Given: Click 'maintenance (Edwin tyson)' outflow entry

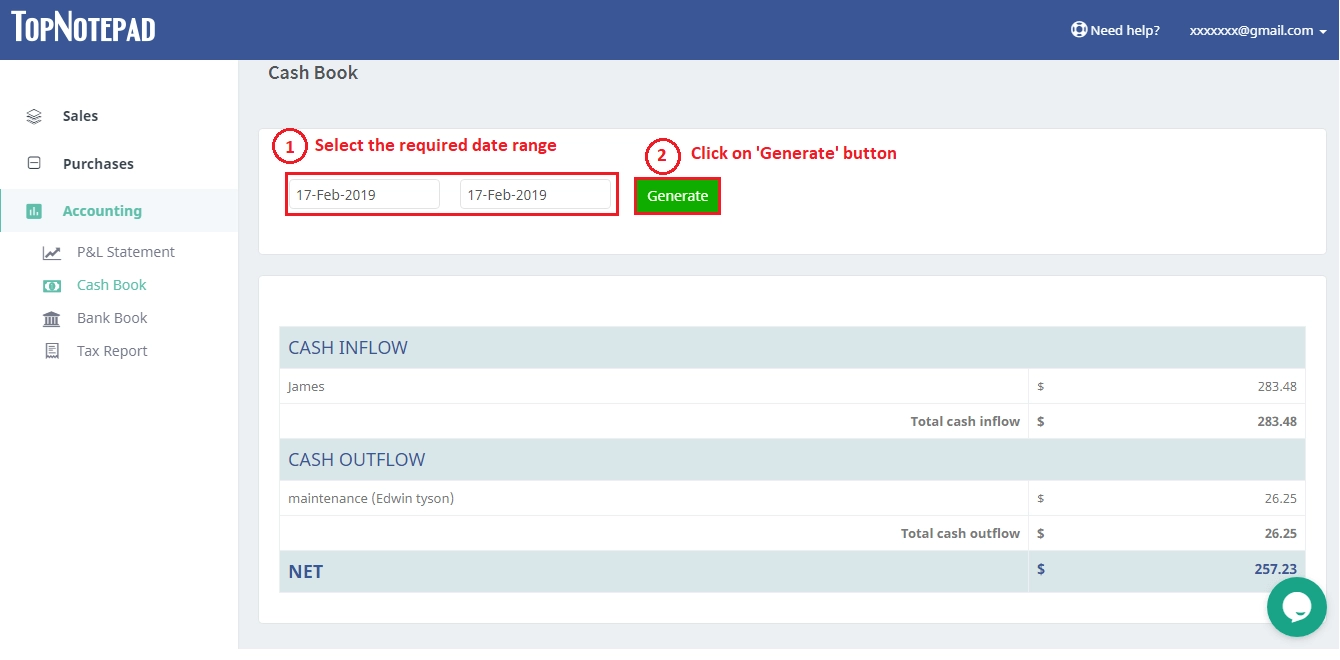Looking at the screenshot, I should coord(371,498).
